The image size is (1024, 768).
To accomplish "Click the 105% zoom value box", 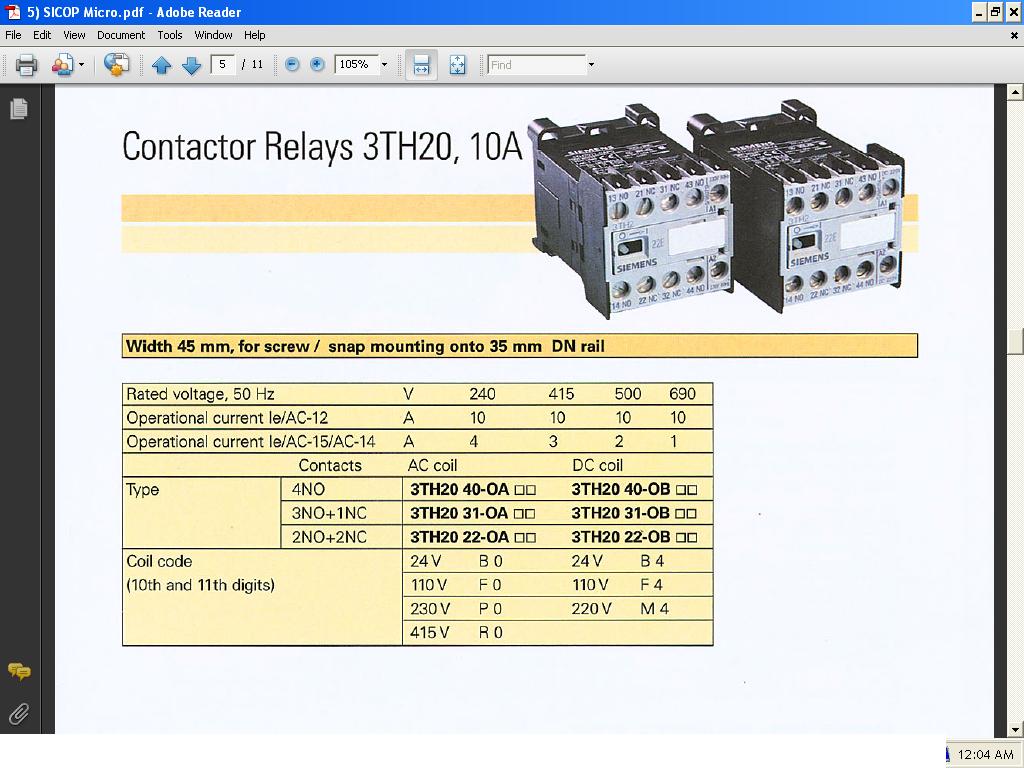I will point(357,64).
